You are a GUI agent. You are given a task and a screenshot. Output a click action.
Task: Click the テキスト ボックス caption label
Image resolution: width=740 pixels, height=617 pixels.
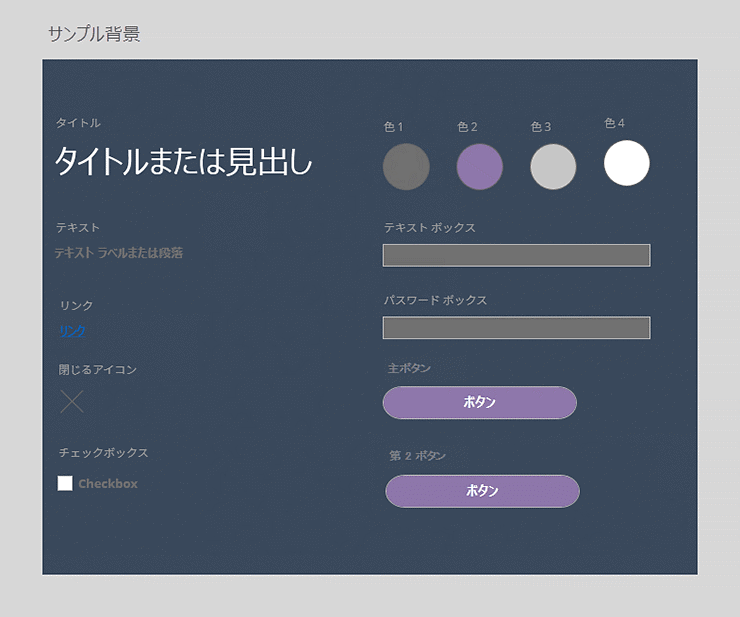point(429,228)
